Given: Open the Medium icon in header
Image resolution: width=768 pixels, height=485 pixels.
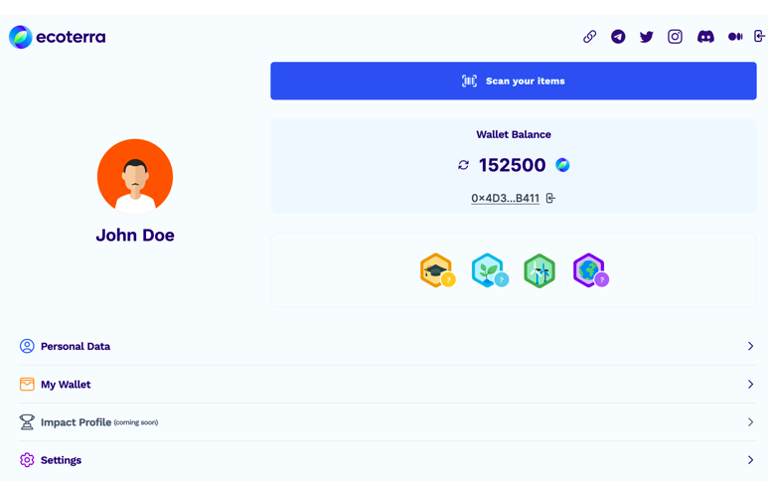Looking at the screenshot, I should (735, 37).
